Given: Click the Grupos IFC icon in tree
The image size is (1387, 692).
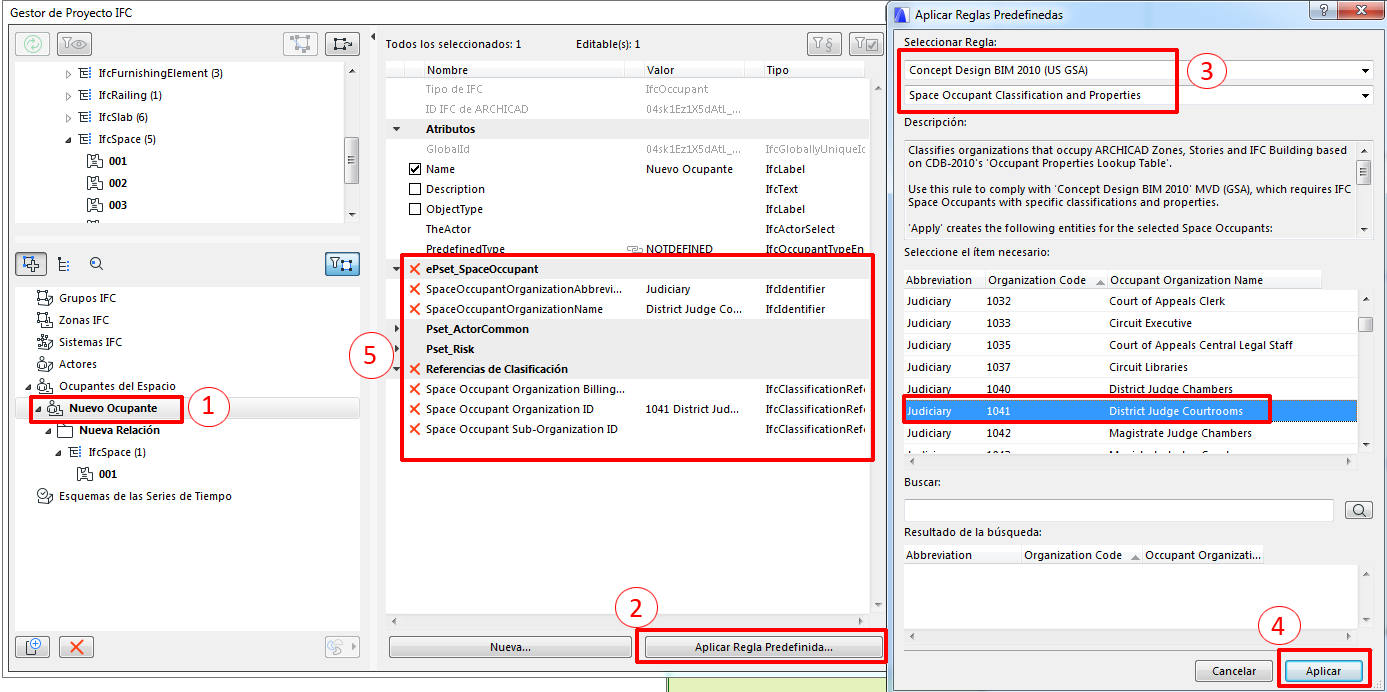Looking at the screenshot, I should click(x=44, y=298).
